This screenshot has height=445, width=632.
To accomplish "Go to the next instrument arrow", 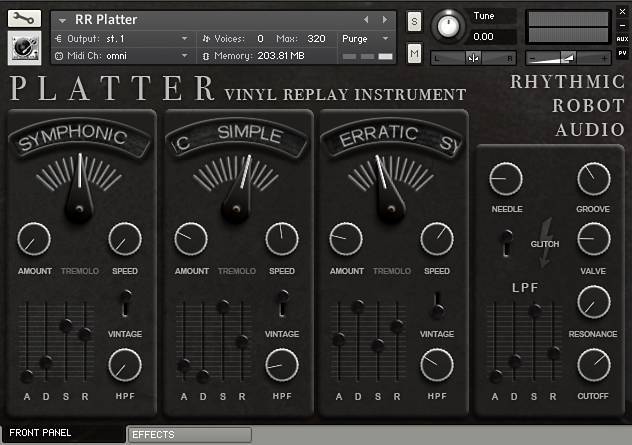I will click(386, 20).
